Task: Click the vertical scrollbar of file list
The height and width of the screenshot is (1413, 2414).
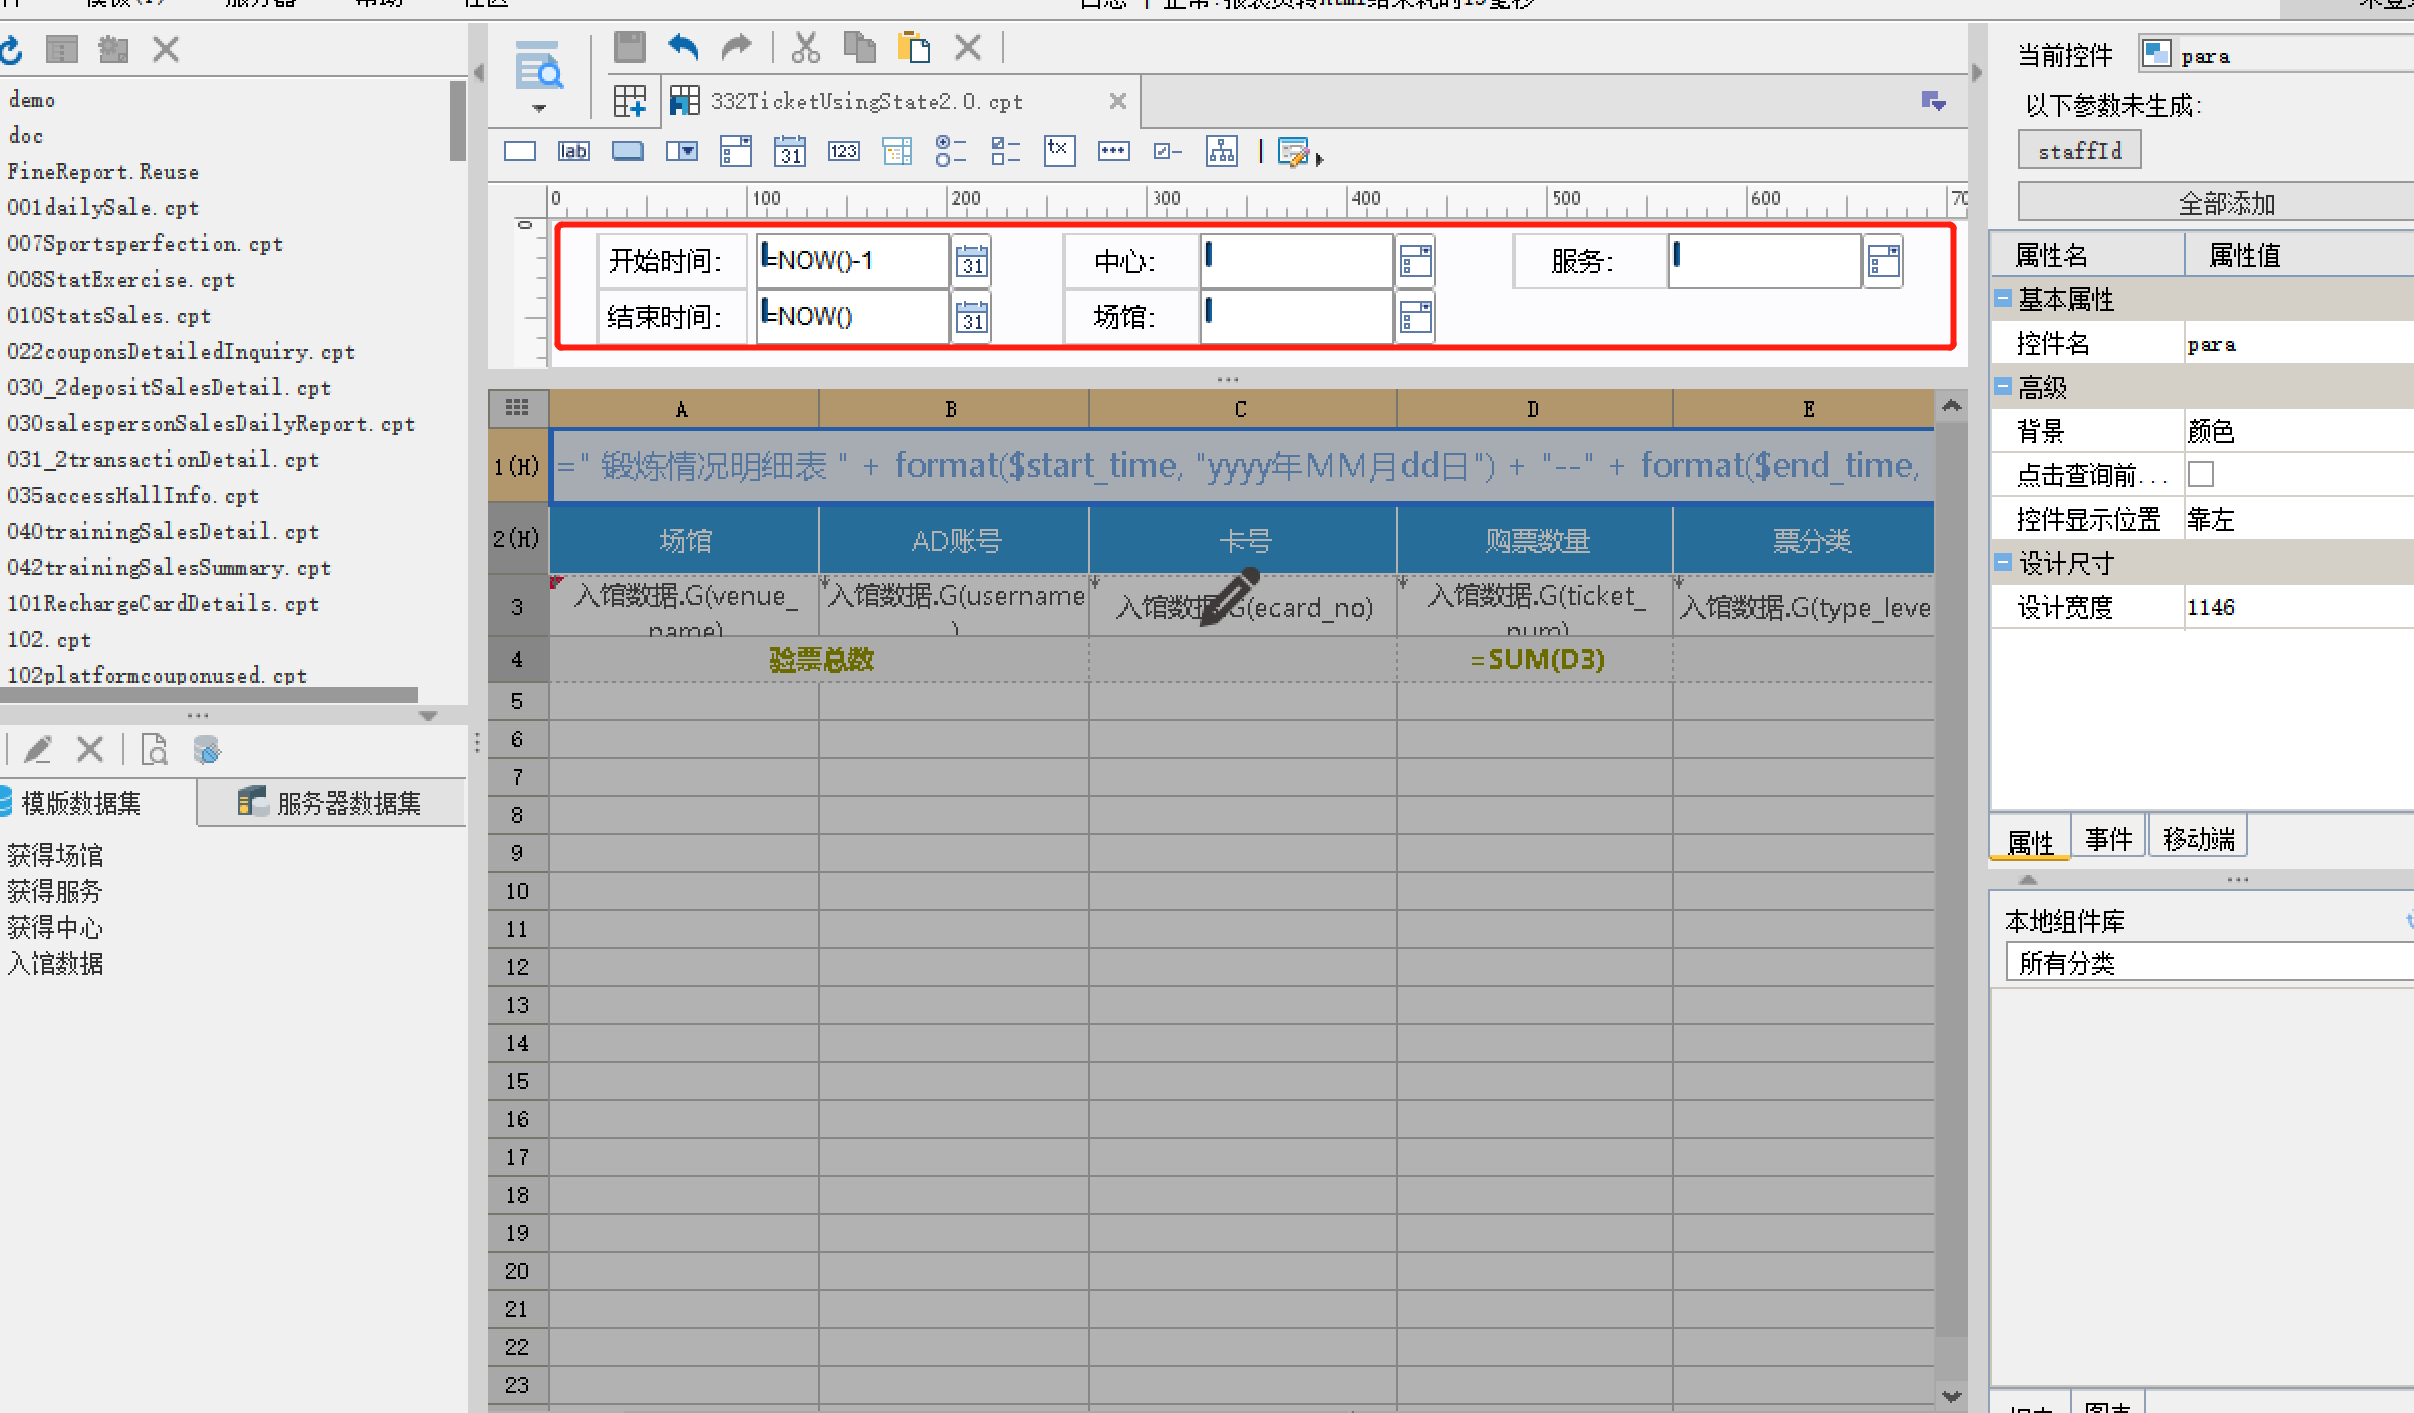Action: pos(458,120)
